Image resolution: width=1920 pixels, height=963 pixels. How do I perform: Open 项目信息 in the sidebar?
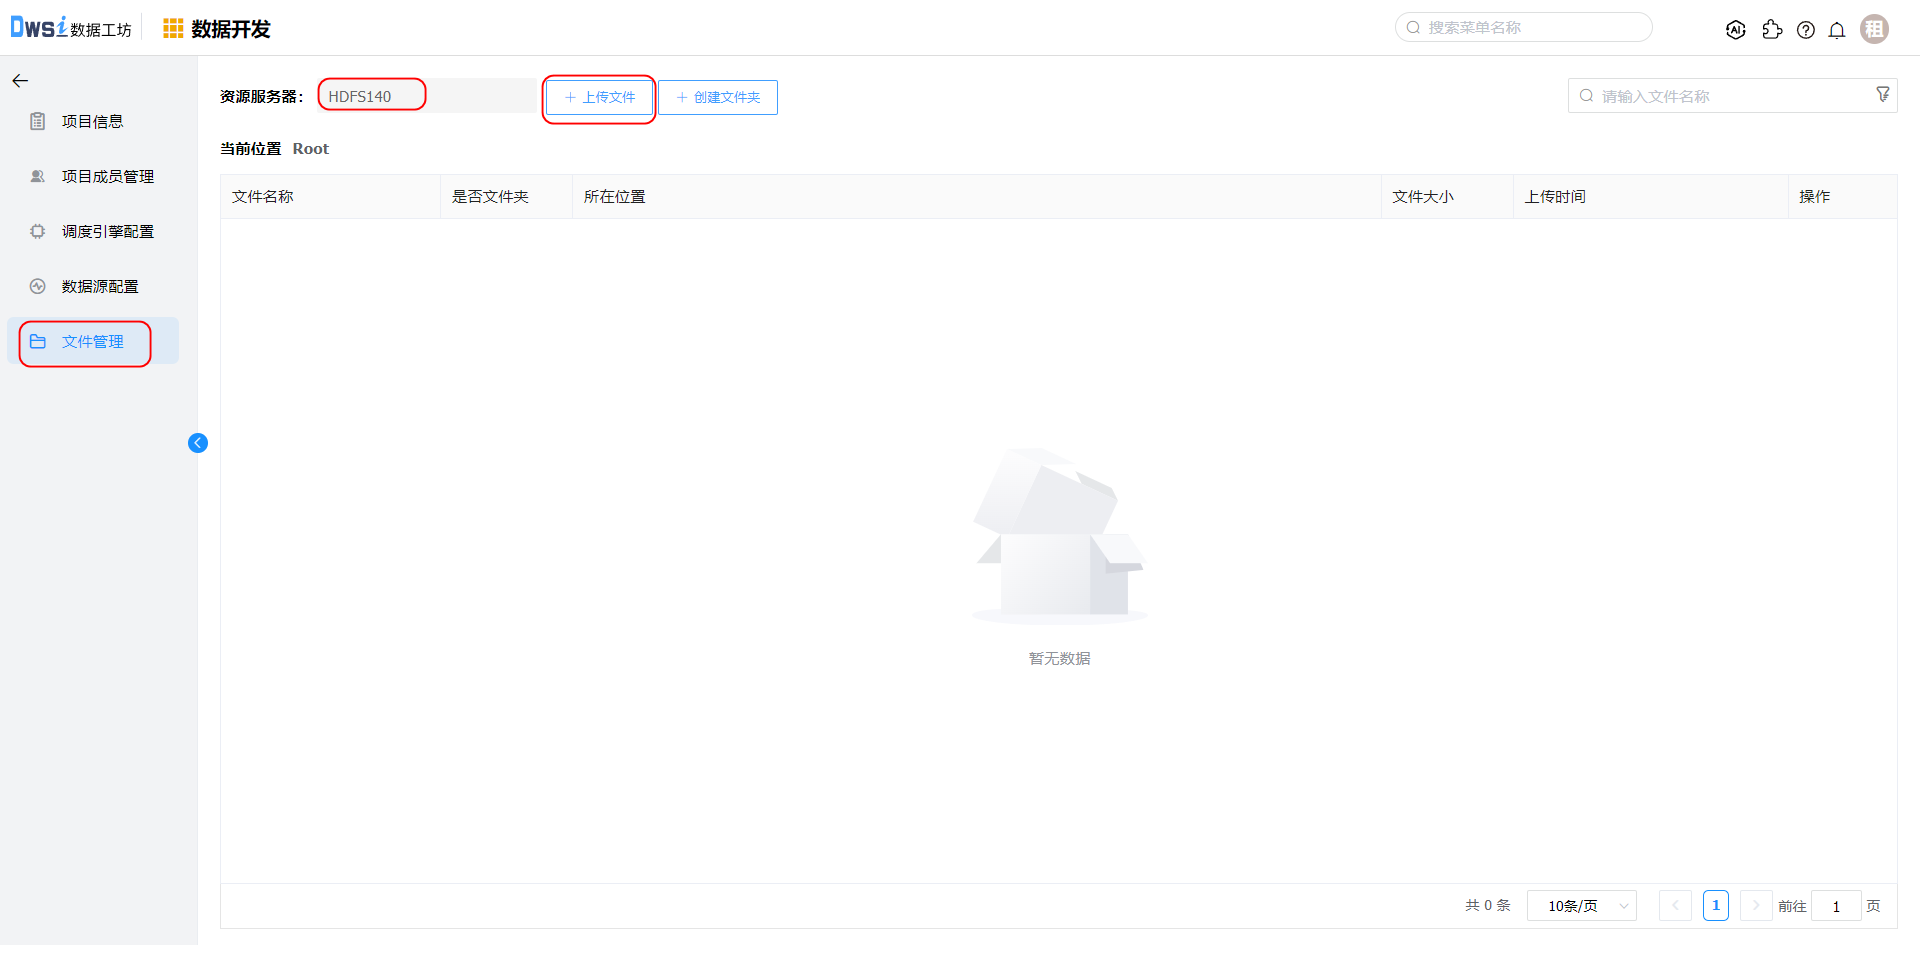pyautogui.click(x=92, y=122)
